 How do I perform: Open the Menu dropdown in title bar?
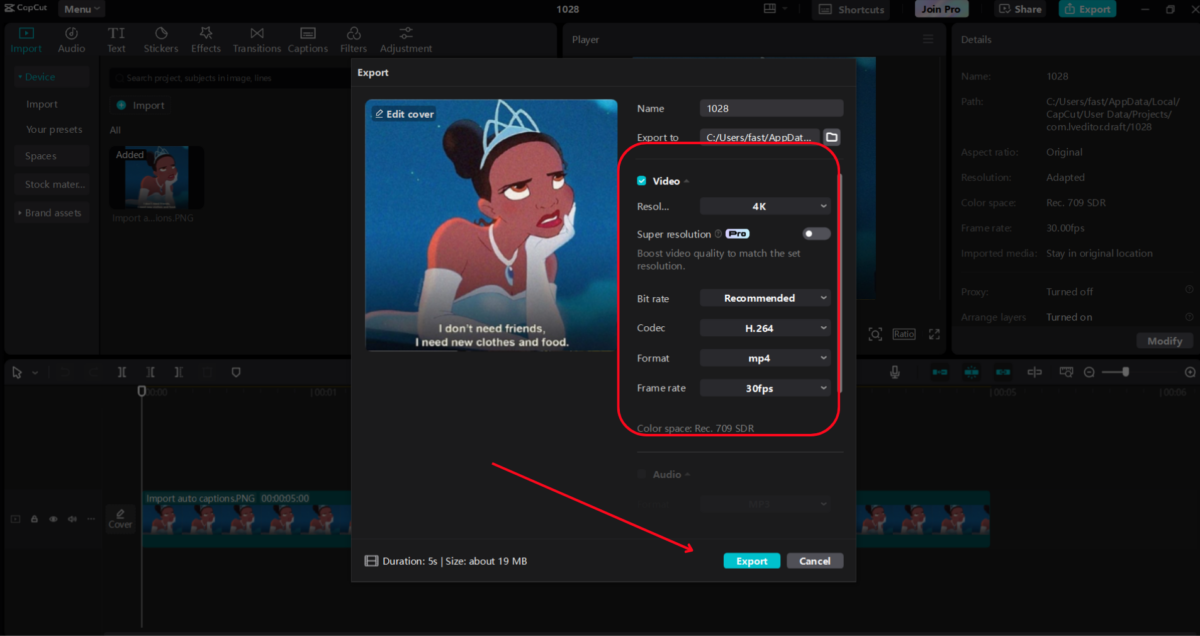click(x=81, y=9)
